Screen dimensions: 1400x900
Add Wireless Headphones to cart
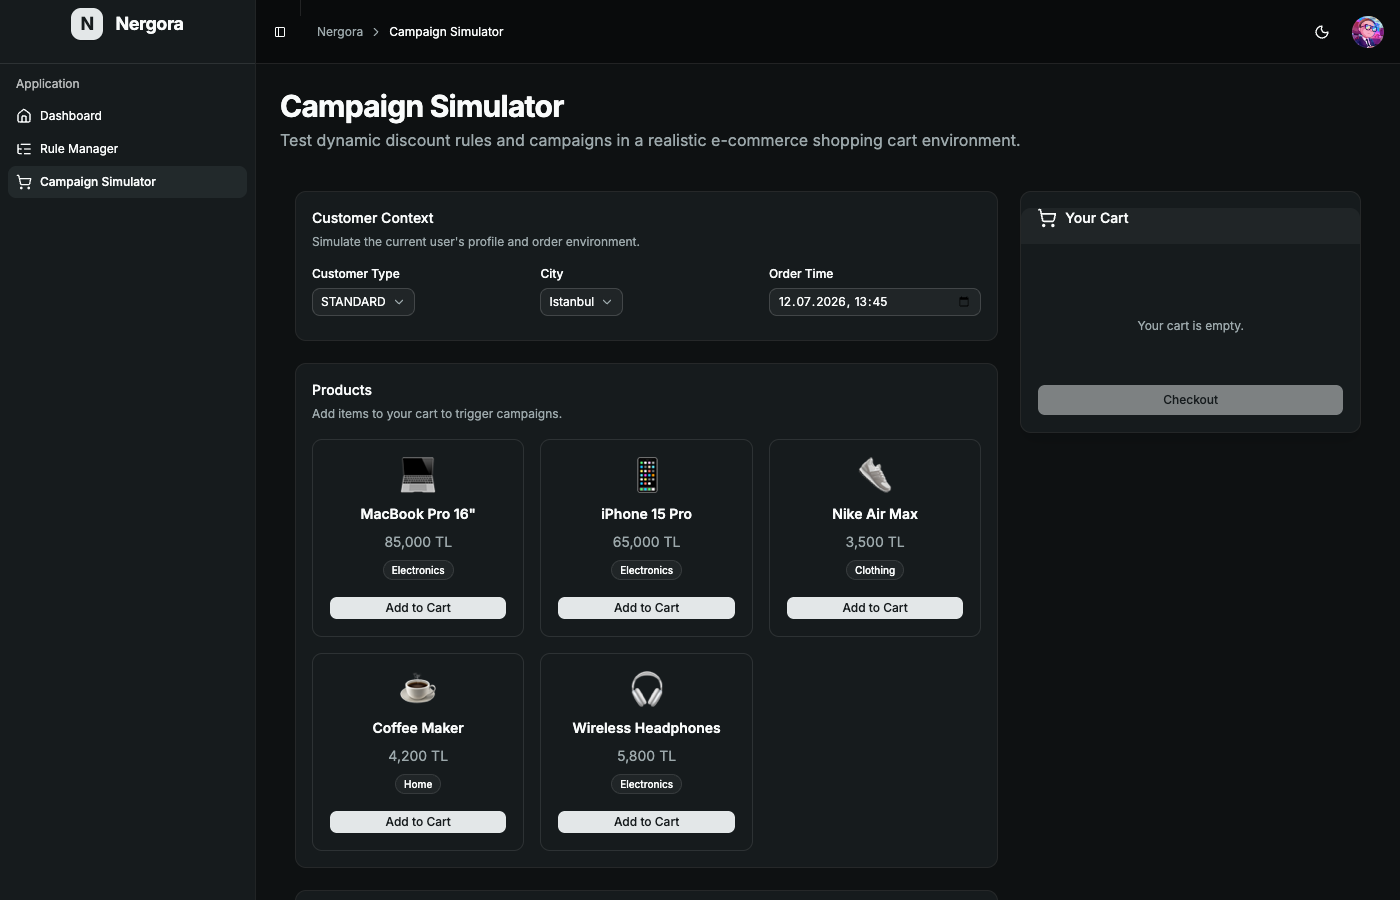646,822
